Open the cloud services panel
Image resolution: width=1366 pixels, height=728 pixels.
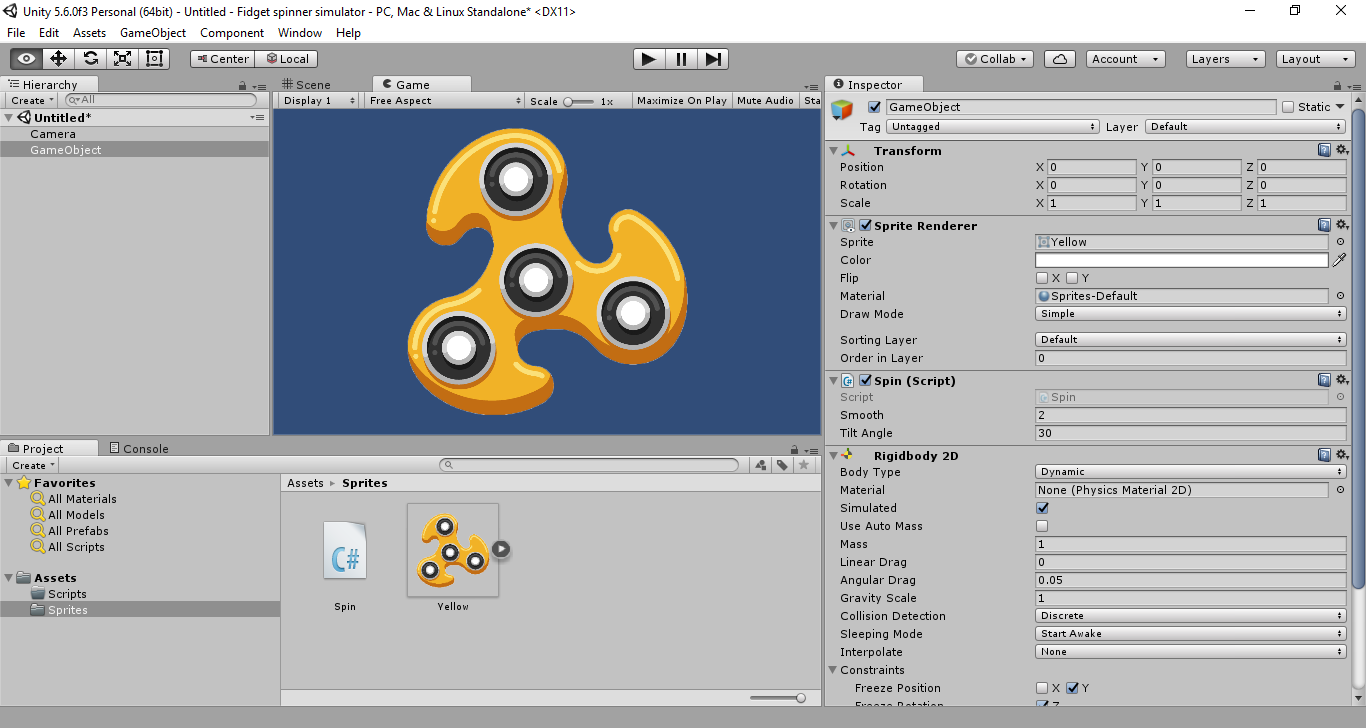point(1060,59)
